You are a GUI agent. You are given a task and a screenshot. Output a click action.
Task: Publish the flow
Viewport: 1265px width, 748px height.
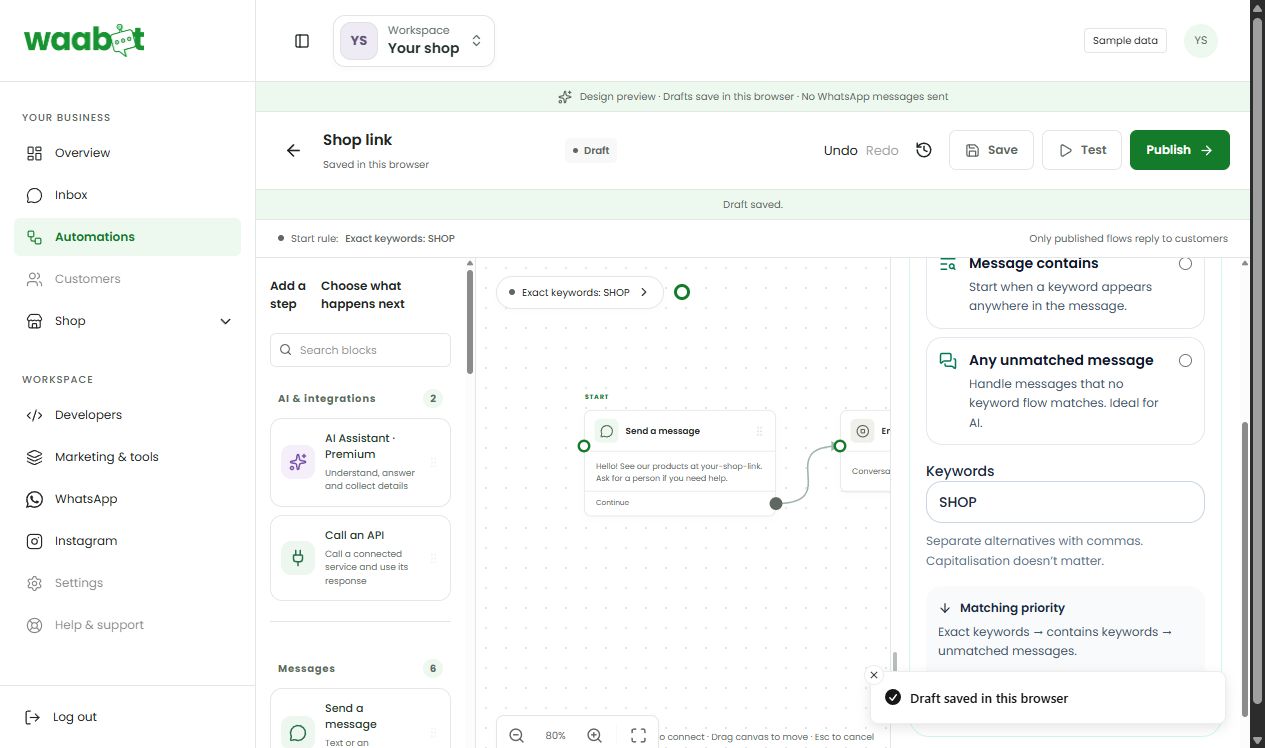coord(1179,150)
